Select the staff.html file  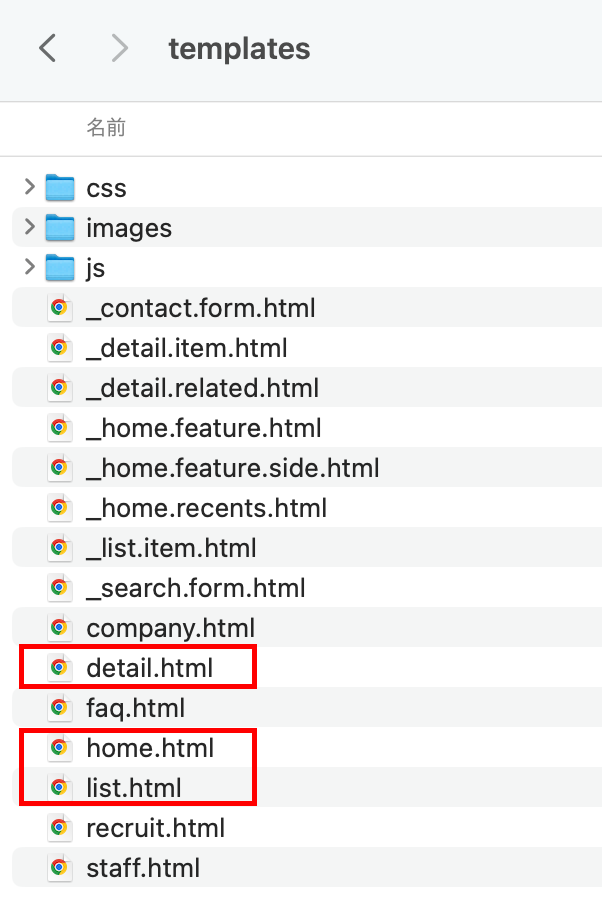point(143,868)
